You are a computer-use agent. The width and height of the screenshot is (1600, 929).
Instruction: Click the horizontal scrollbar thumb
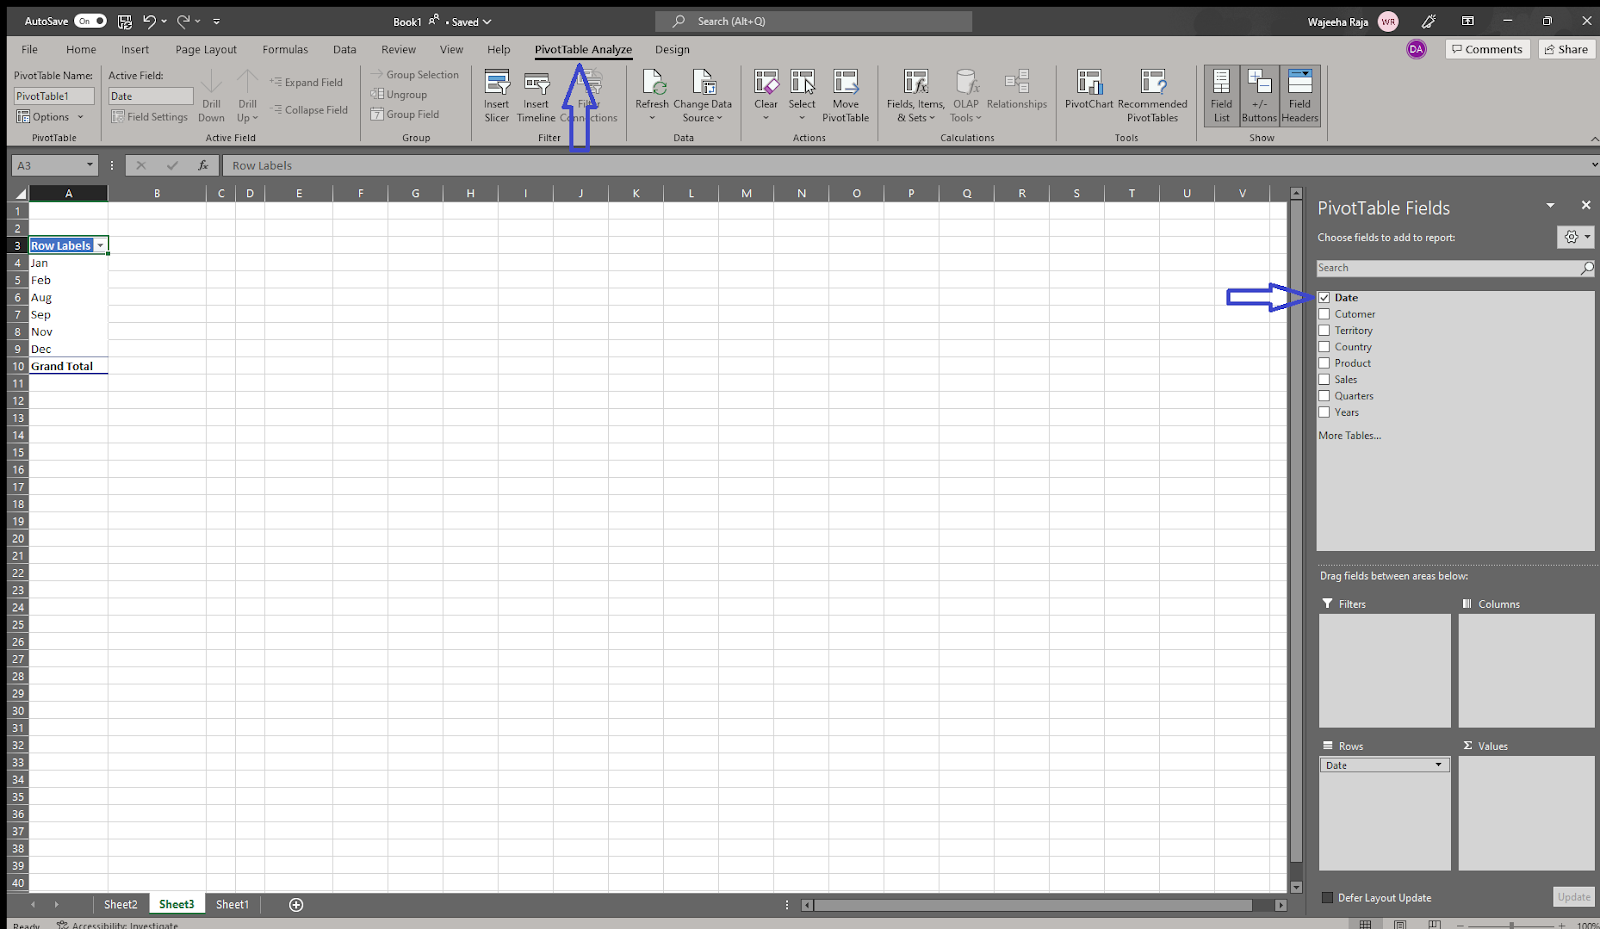(1033, 905)
